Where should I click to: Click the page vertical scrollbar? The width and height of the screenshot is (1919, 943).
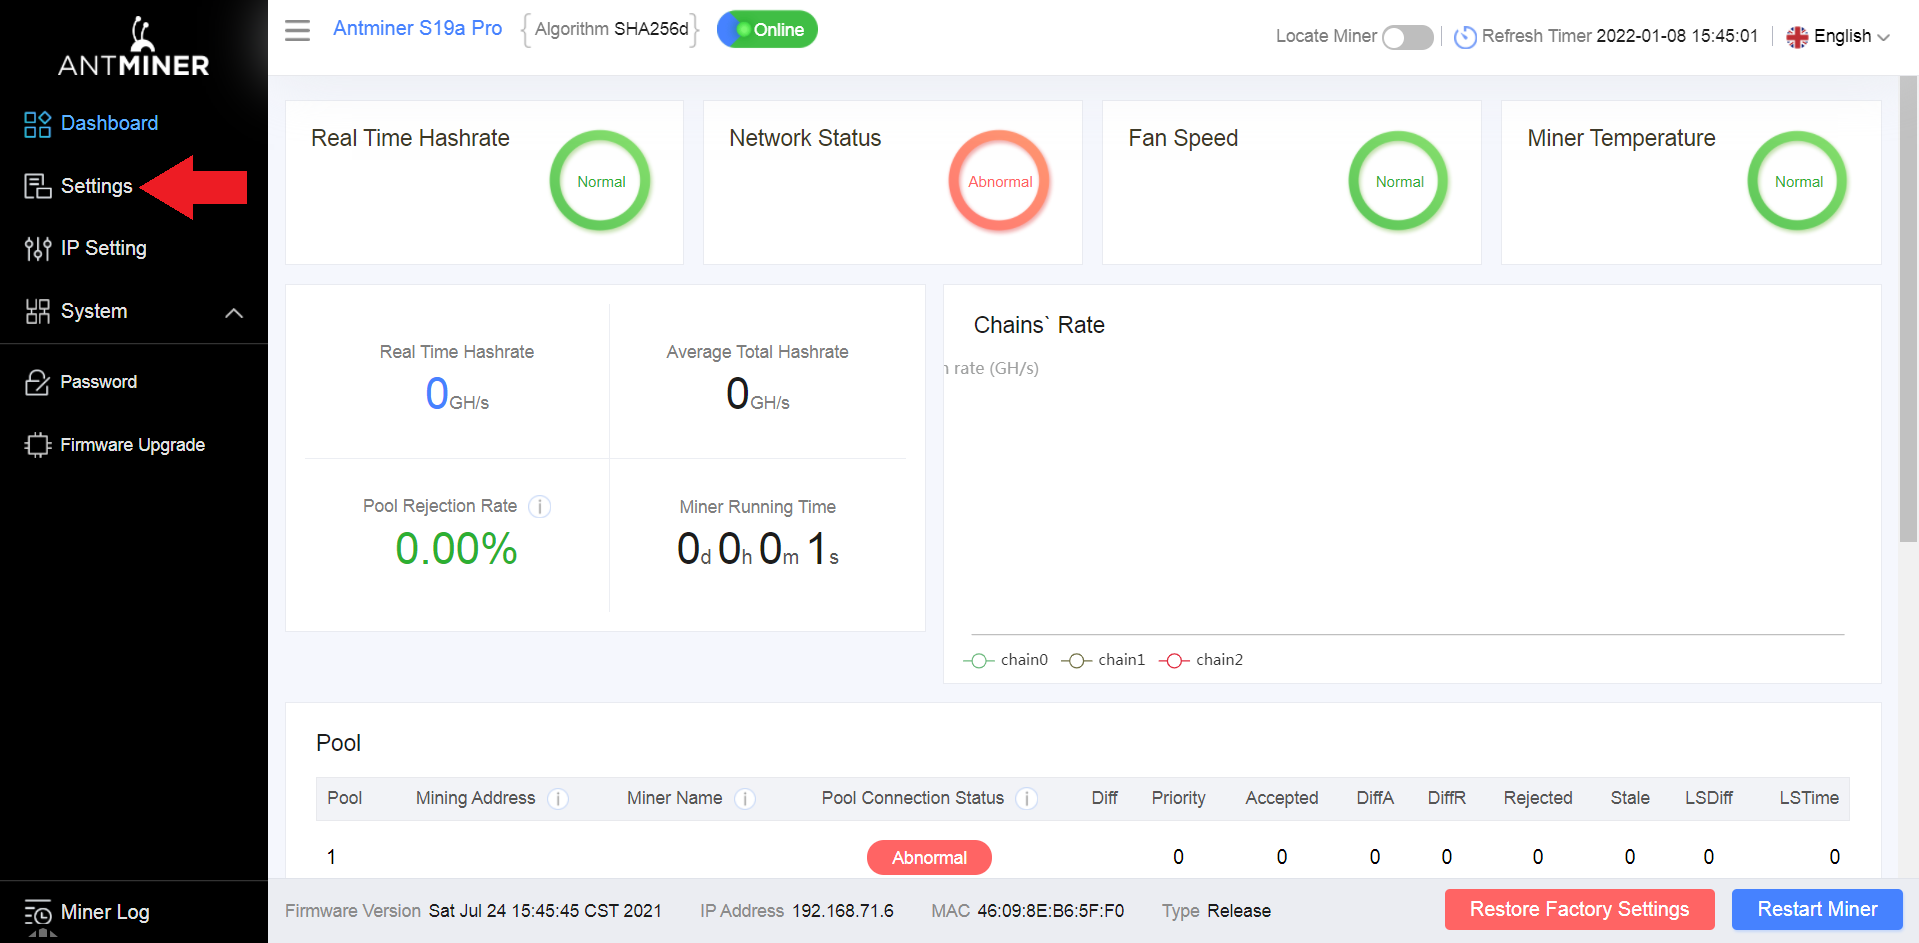[x=1908, y=310]
